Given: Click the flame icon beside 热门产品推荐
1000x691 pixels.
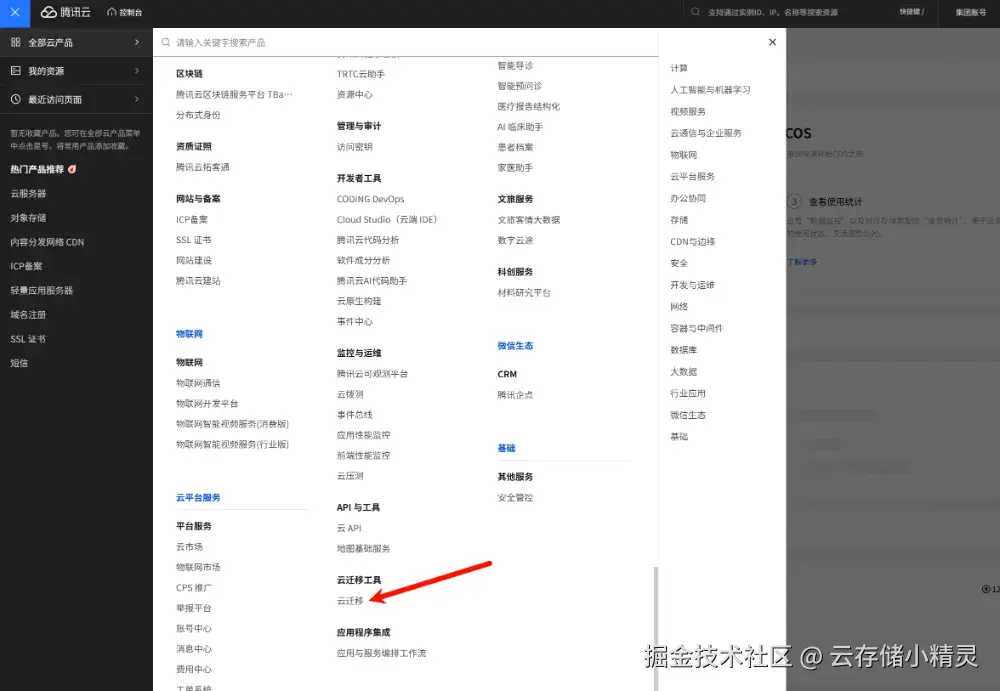Looking at the screenshot, I should tap(72, 169).
